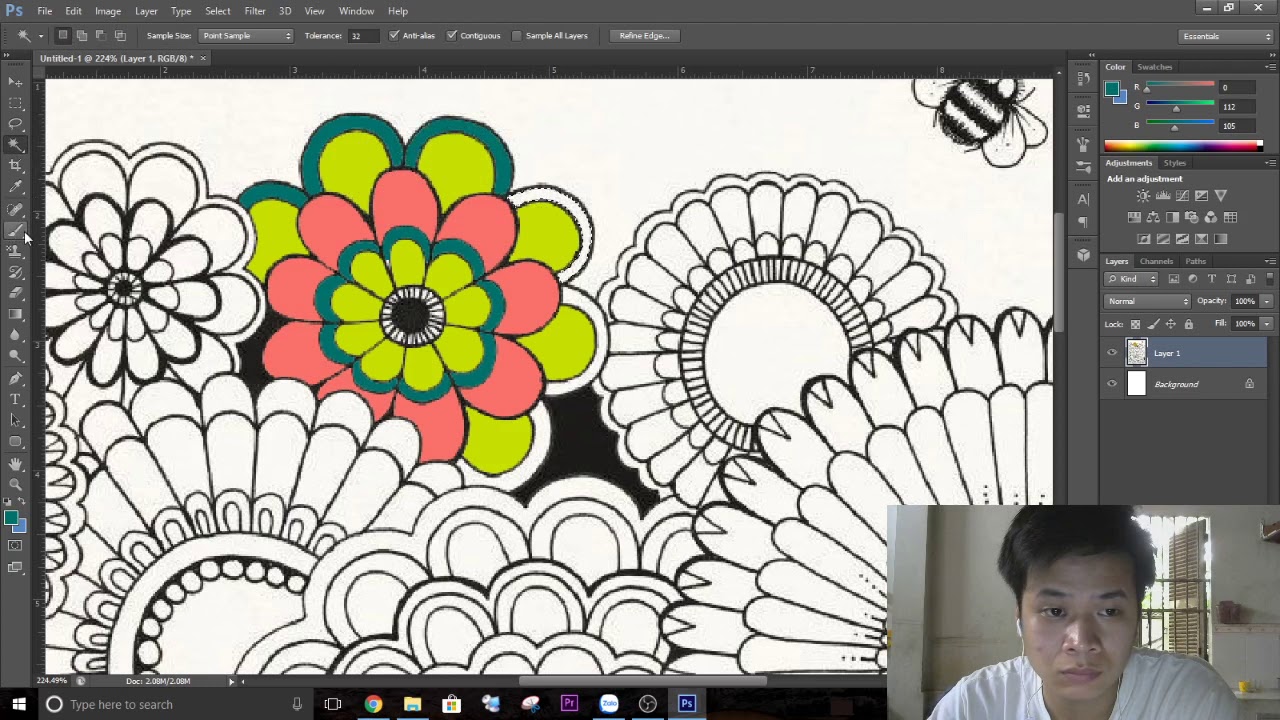Viewport: 1280px width, 720px height.
Task: Select the Move tool
Action: pos(15,82)
